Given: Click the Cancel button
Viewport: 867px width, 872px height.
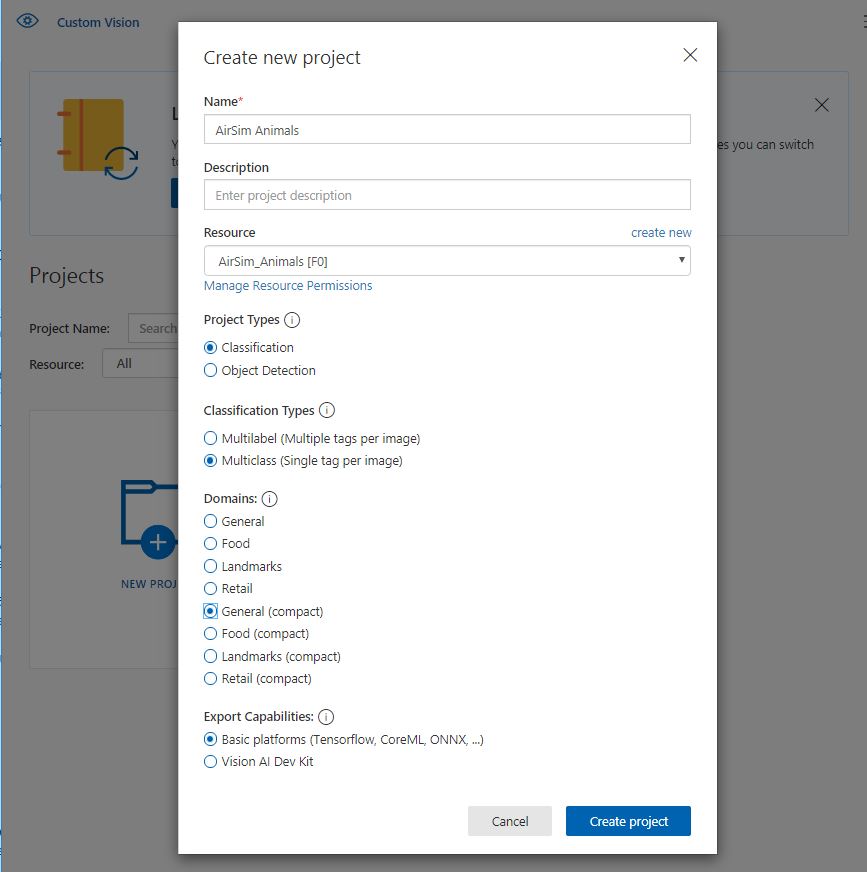Looking at the screenshot, I should click(510, 821).
